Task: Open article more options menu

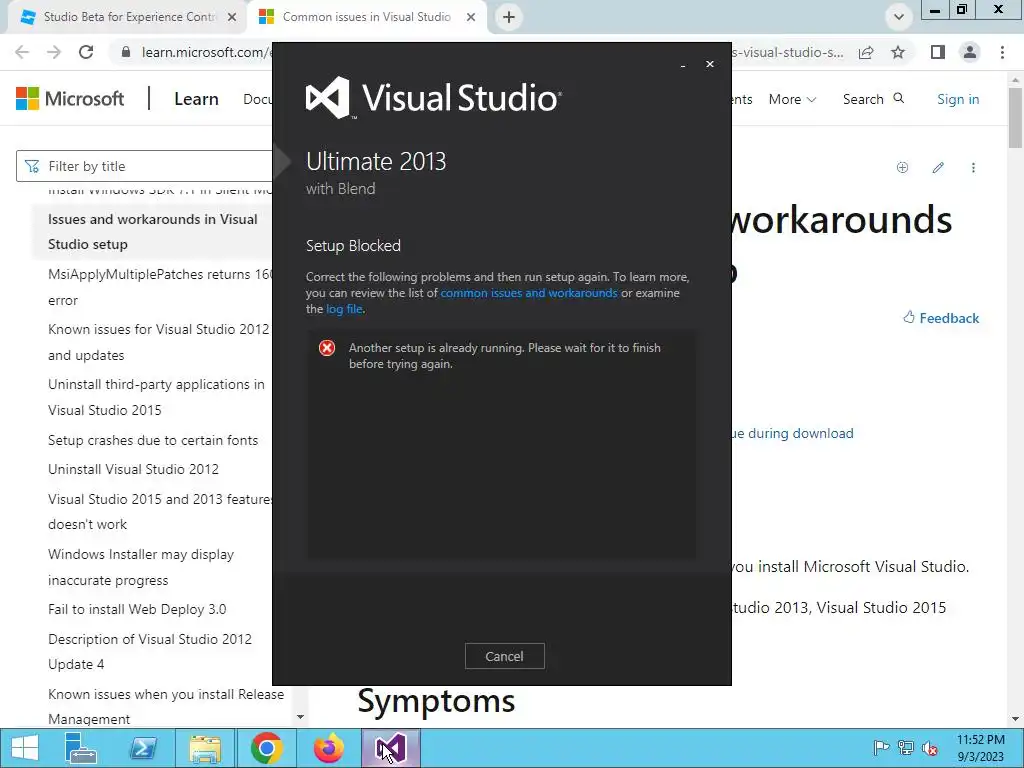Action: (x=973, y=168)
